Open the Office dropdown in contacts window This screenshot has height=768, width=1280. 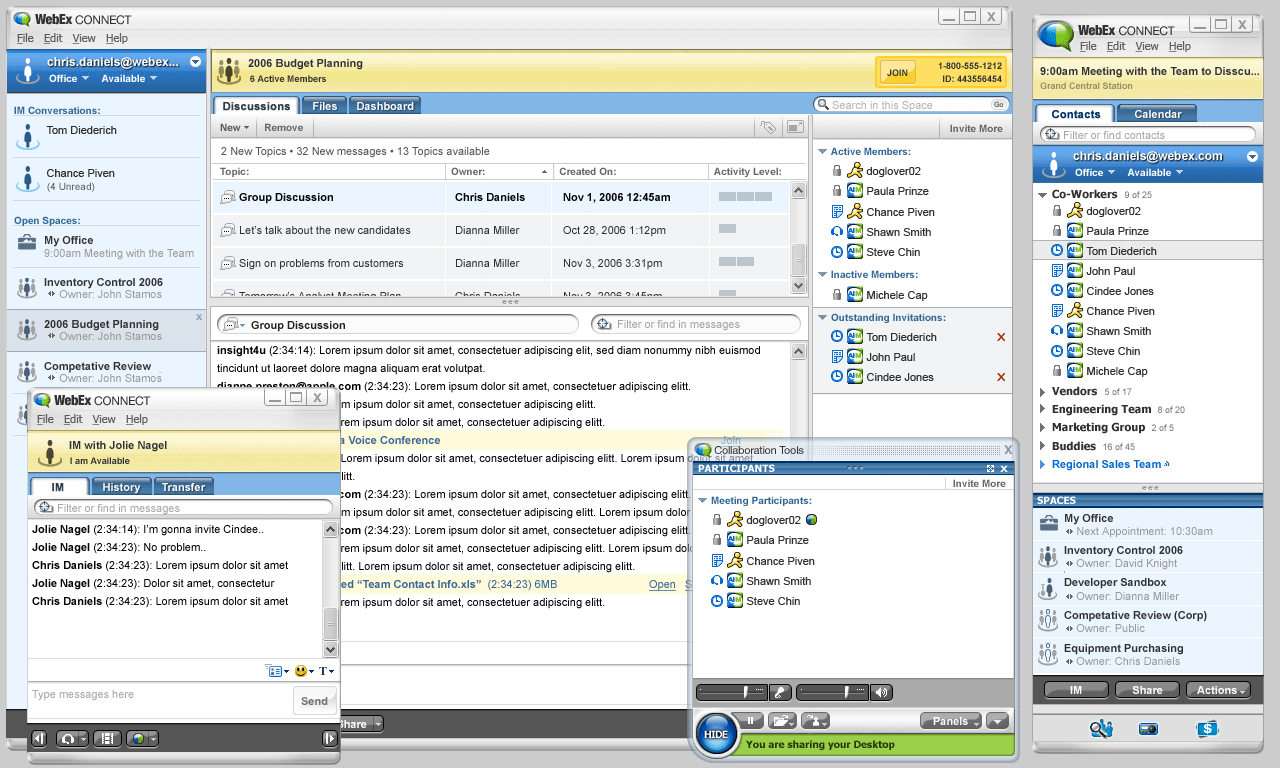click(x=1094, y=172)
